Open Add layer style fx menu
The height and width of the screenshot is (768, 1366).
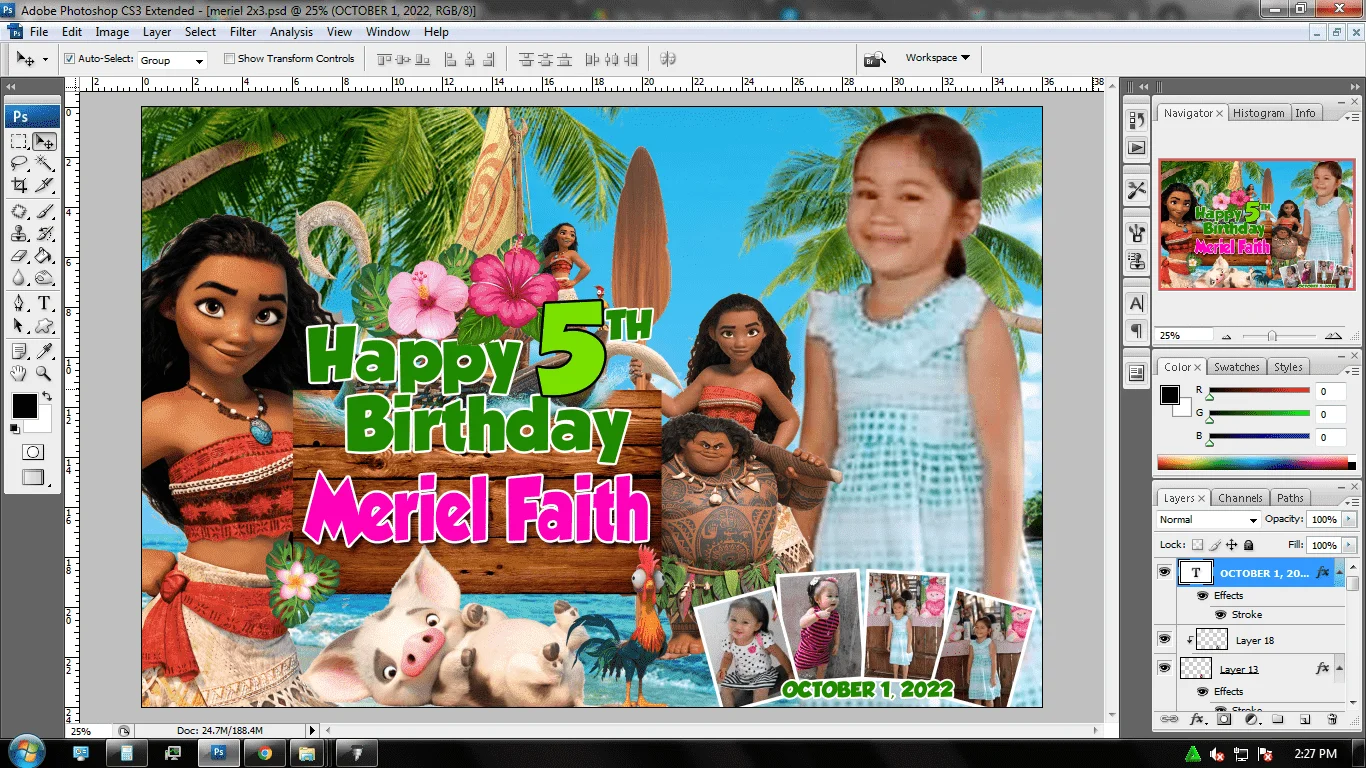click(1196, 719)
